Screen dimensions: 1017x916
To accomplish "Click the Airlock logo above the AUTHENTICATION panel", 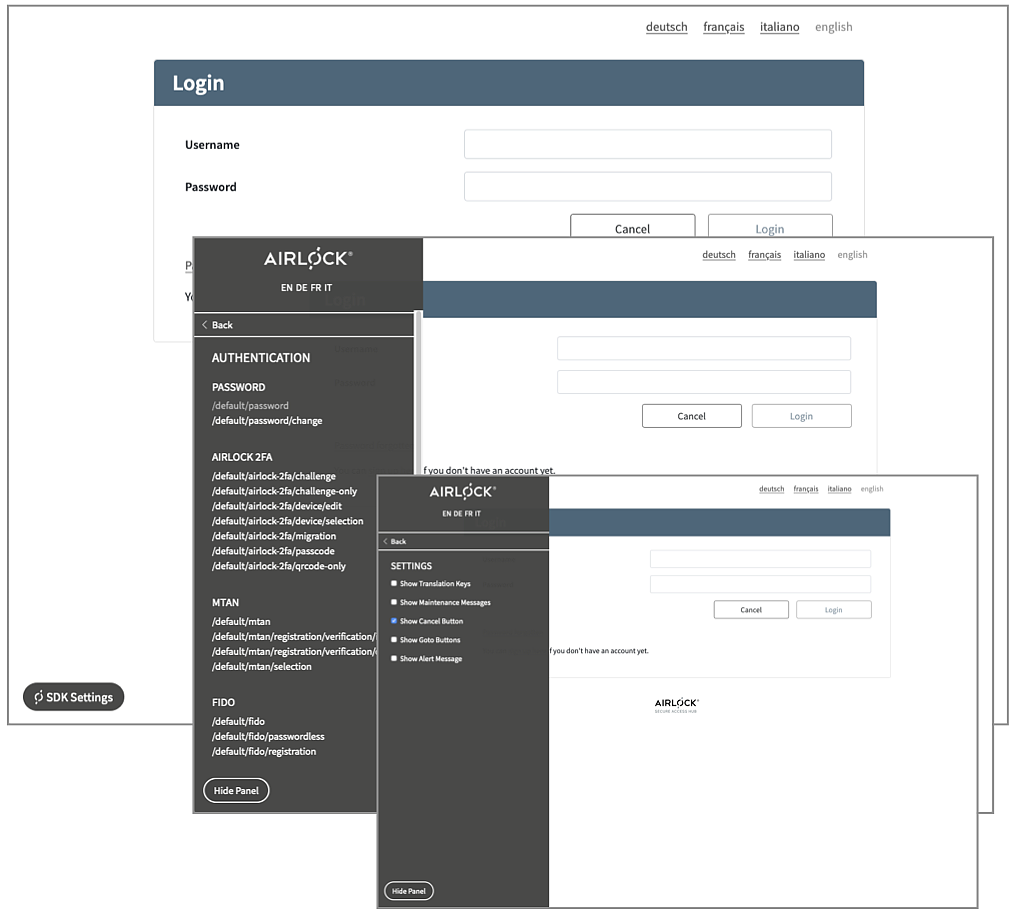I will pos(307,259).
